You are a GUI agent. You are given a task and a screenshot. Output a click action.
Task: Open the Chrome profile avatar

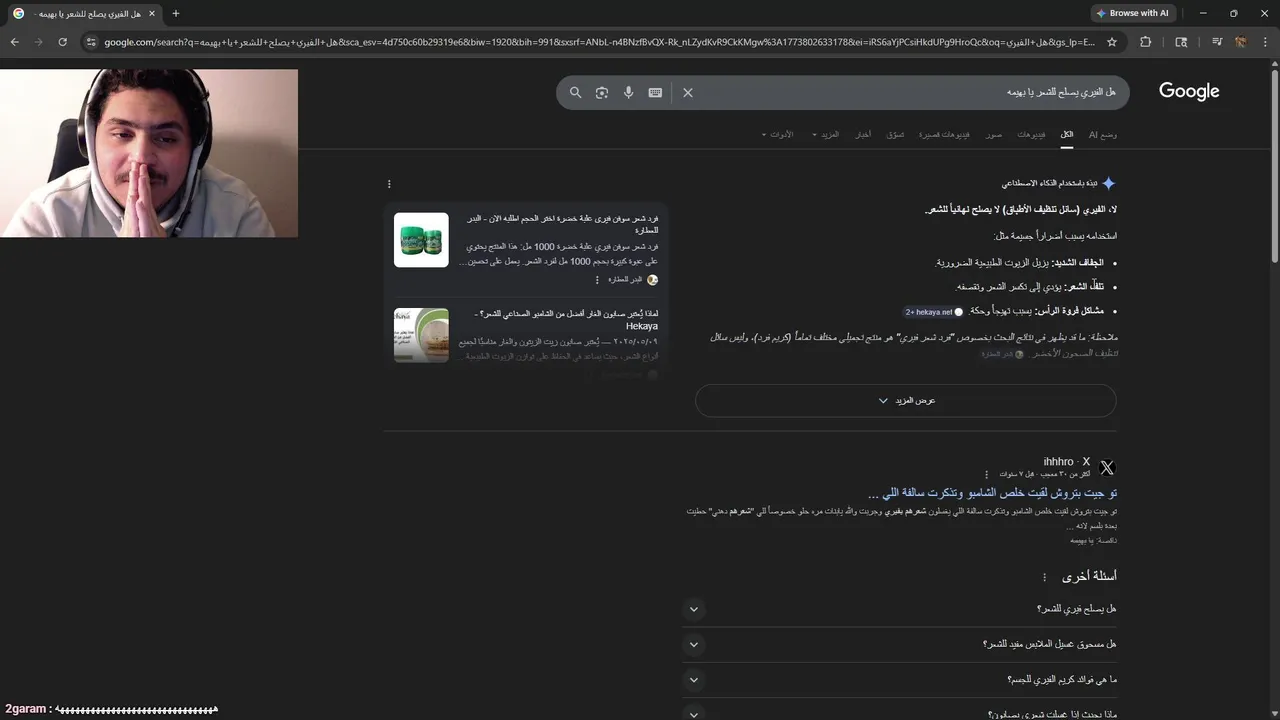(1241, 42)
